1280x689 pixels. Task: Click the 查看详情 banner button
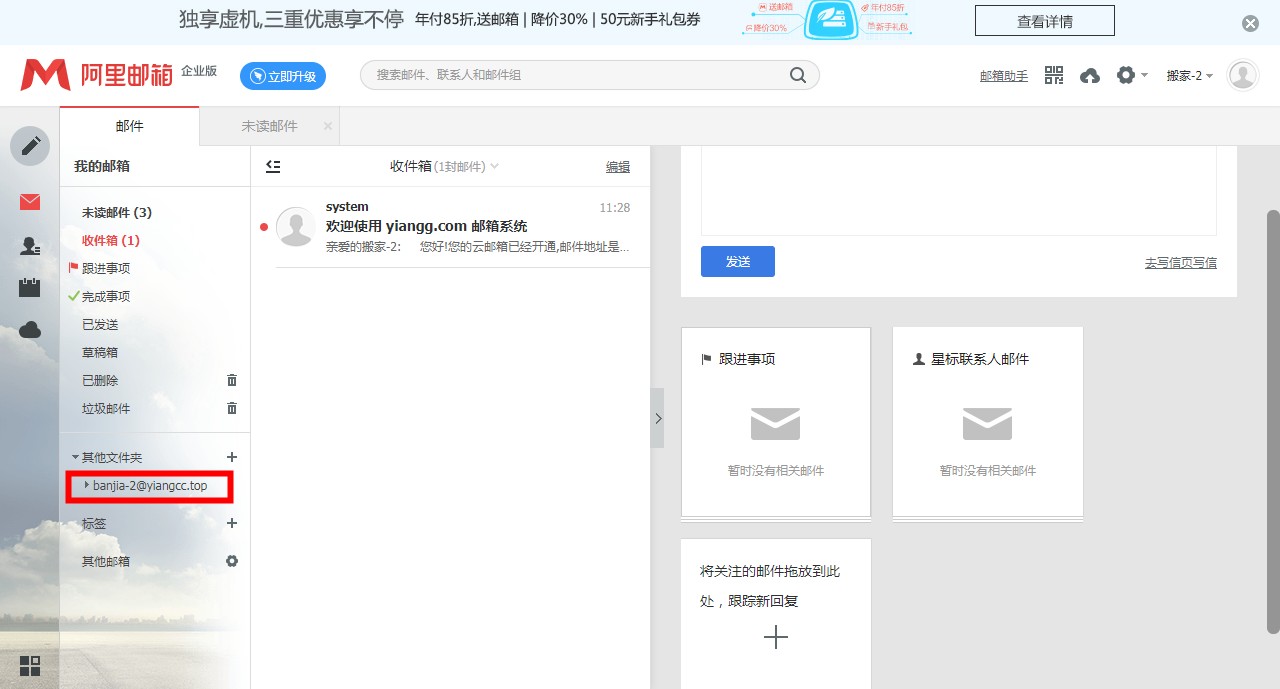[1045, 21]
